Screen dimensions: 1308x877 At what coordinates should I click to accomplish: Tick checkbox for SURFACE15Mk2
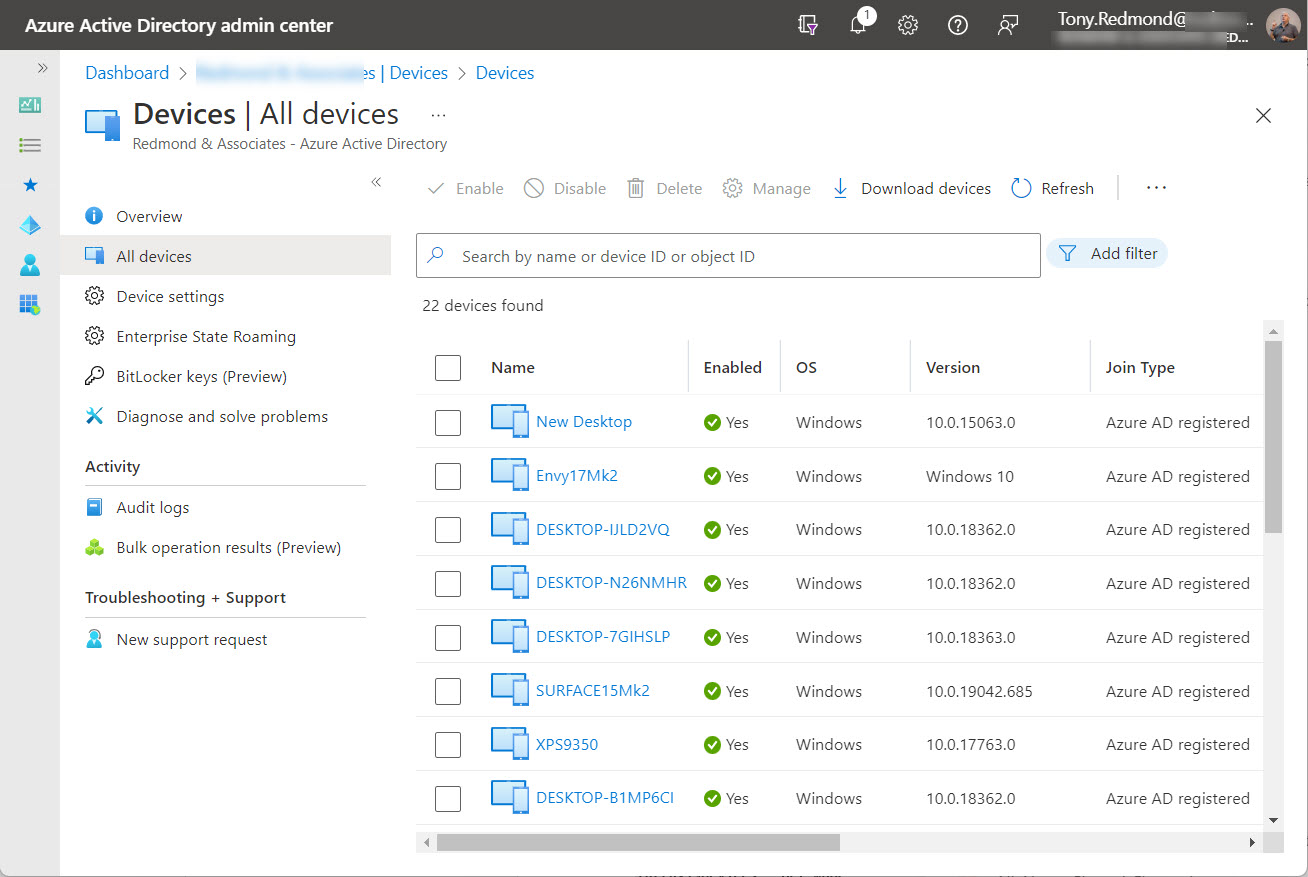448,691
